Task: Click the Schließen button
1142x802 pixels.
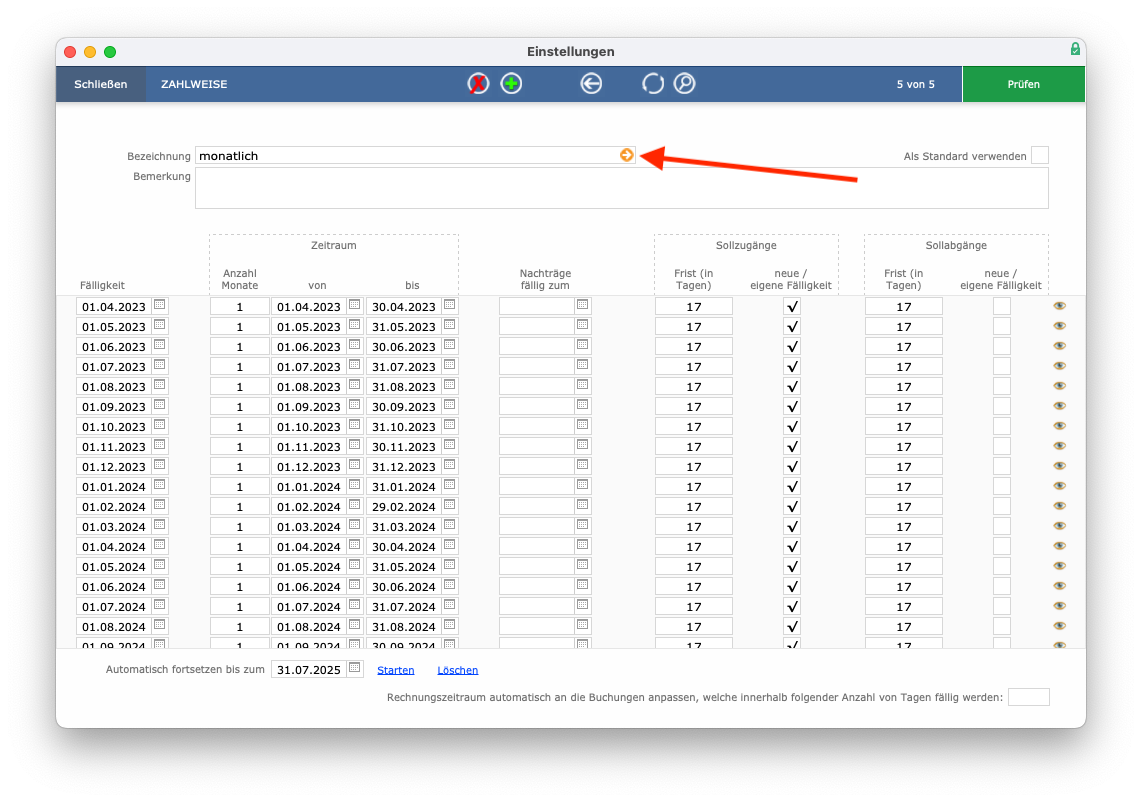Action: (101, 84)
